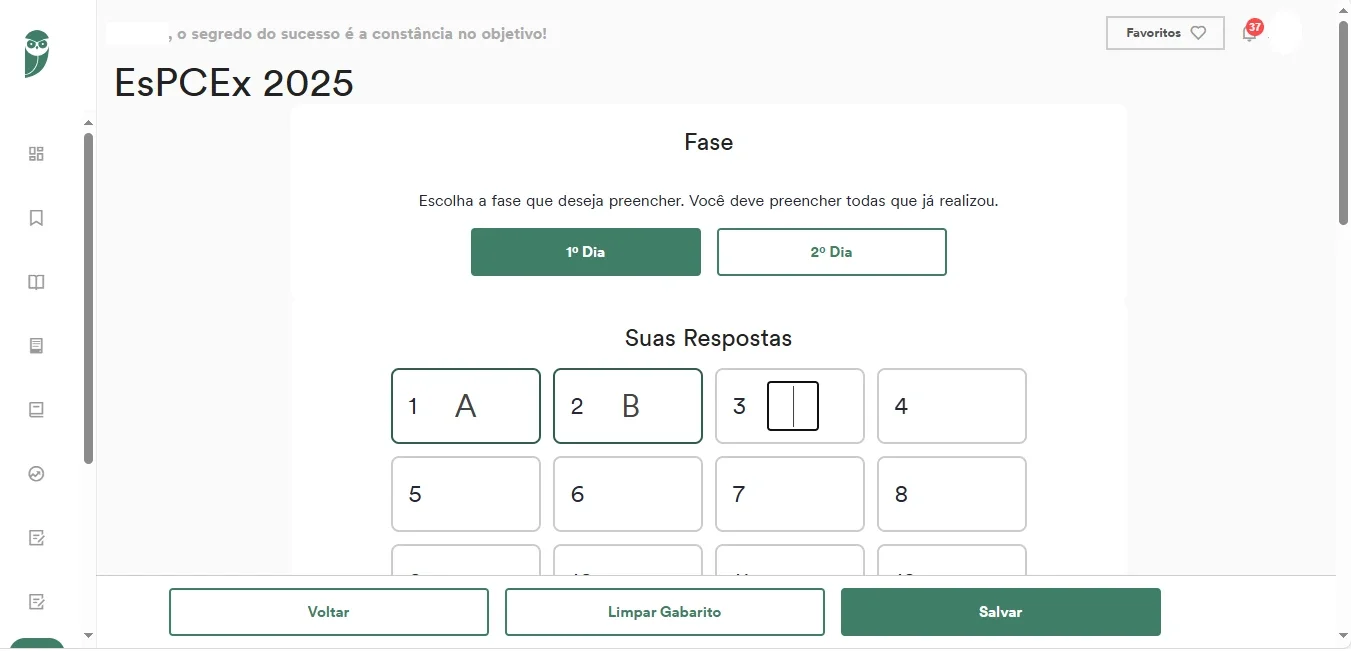Screen dimensions: 1351x651
Task: Select the 1º Dia phase
Action: pos(585,252)
